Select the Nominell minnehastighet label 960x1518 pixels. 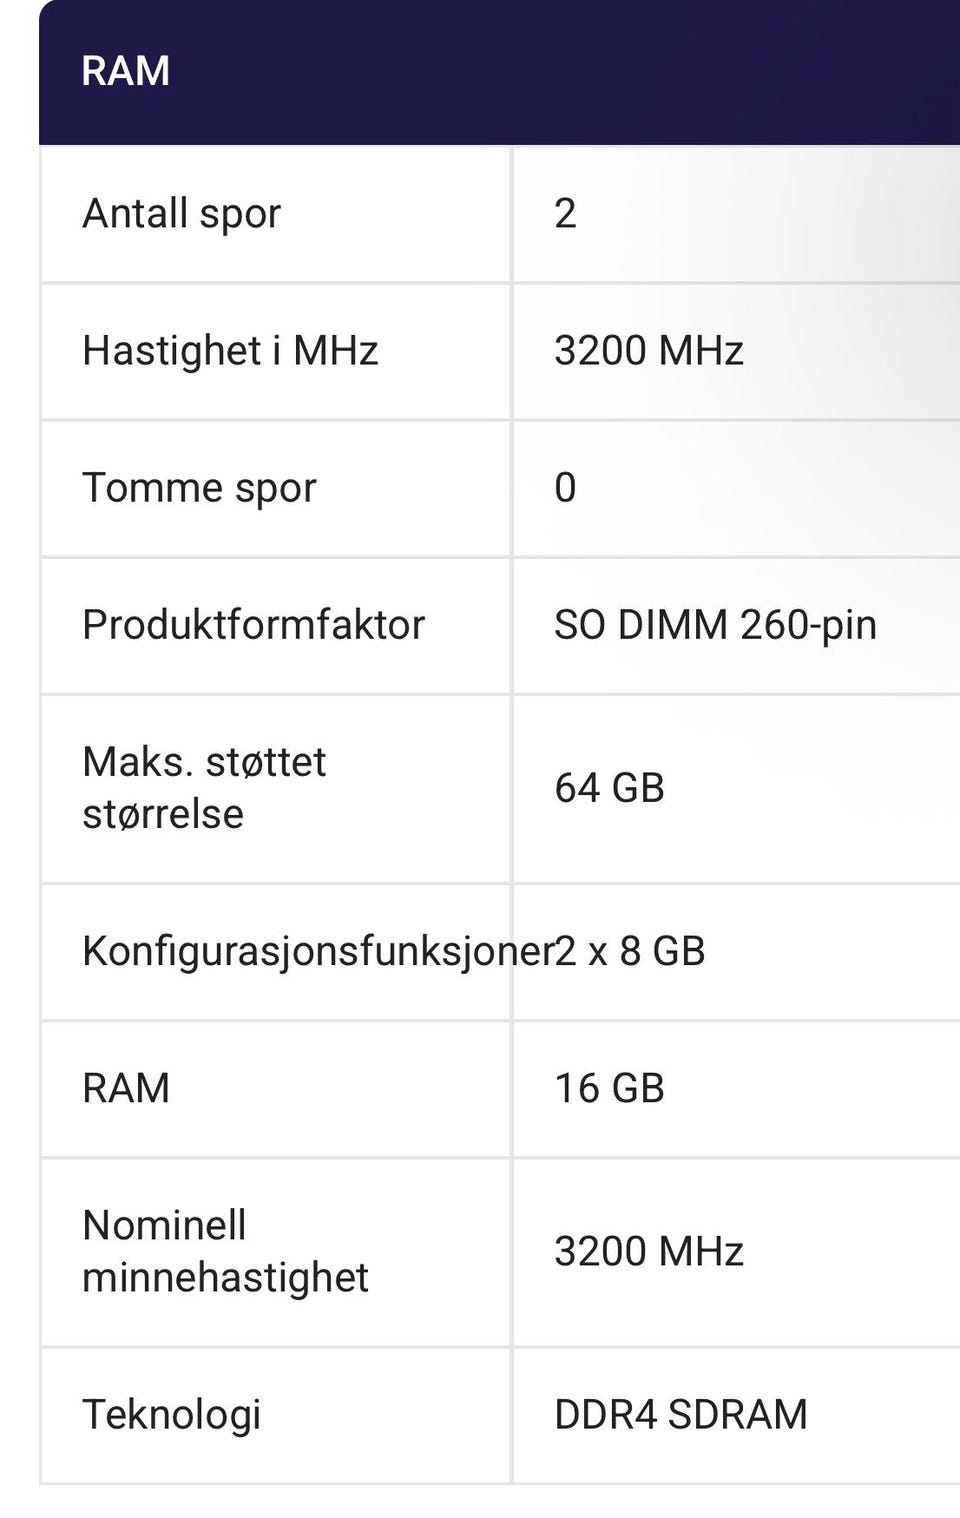click(x=225, y=1250)
